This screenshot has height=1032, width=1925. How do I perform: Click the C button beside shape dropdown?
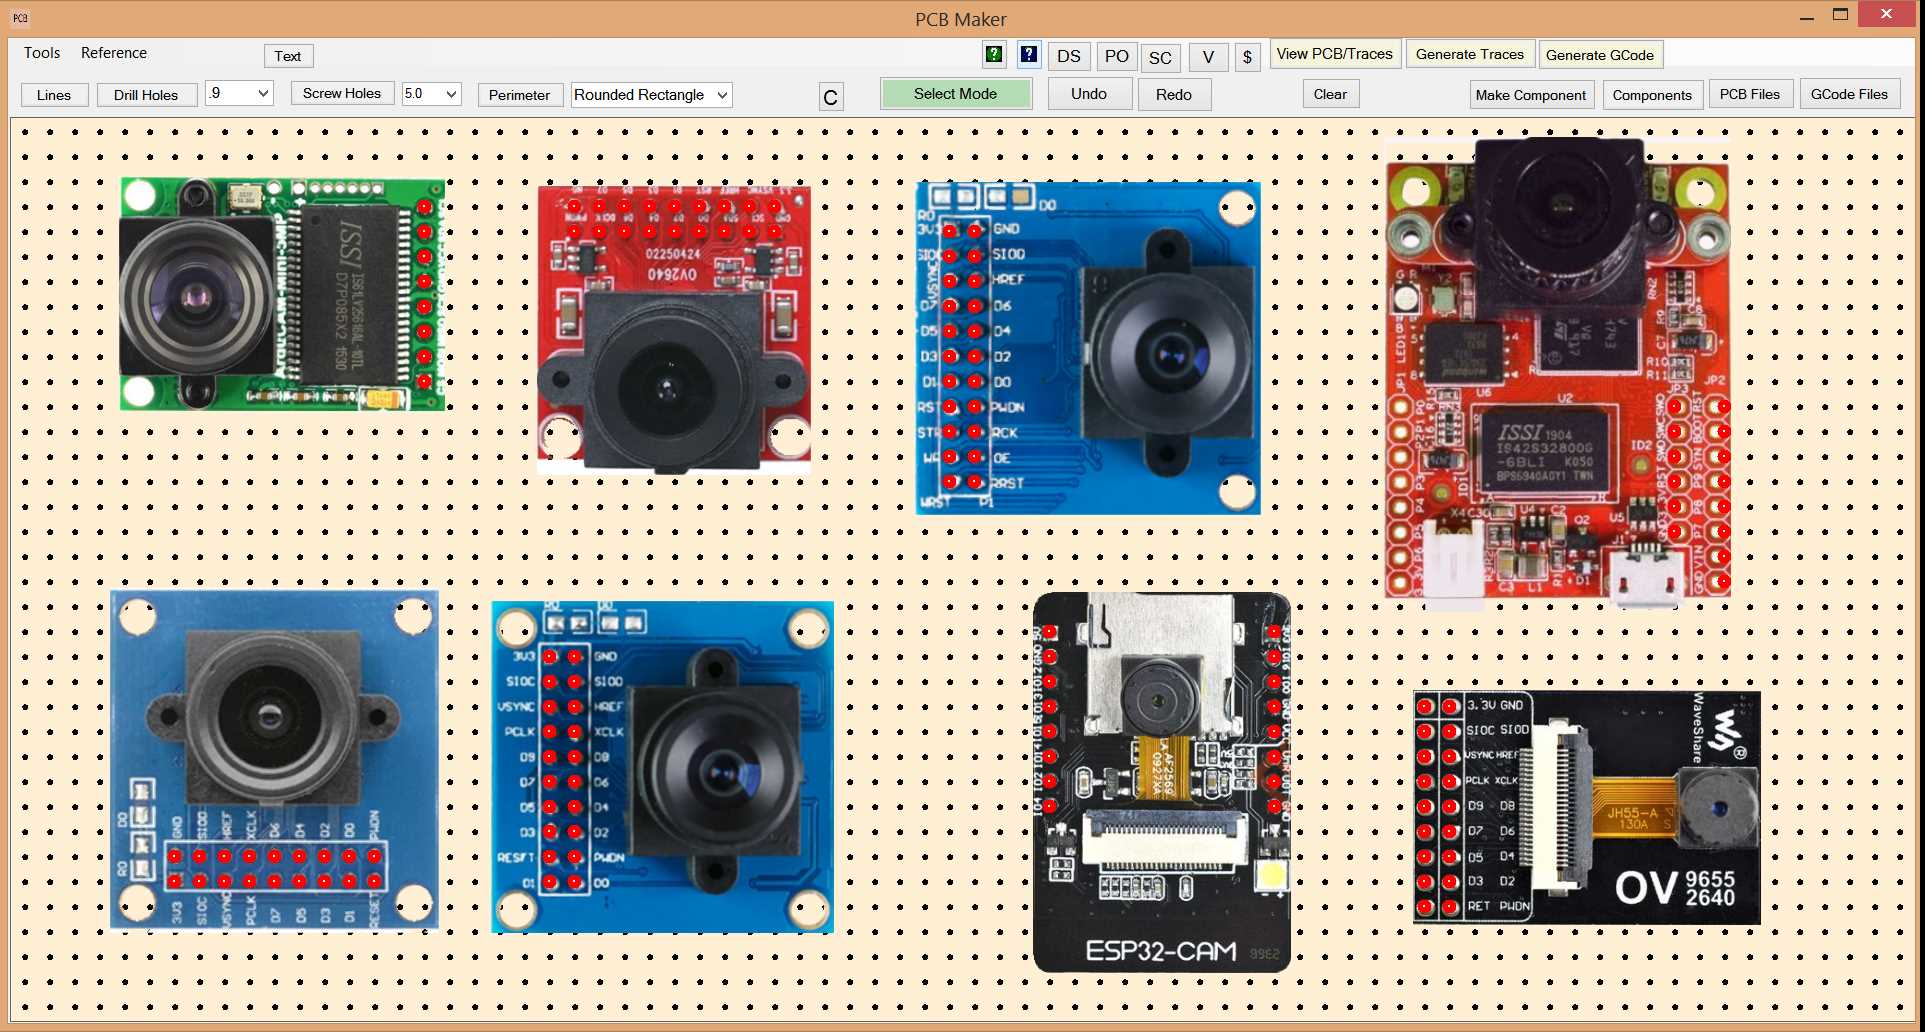tap(830, 97)
